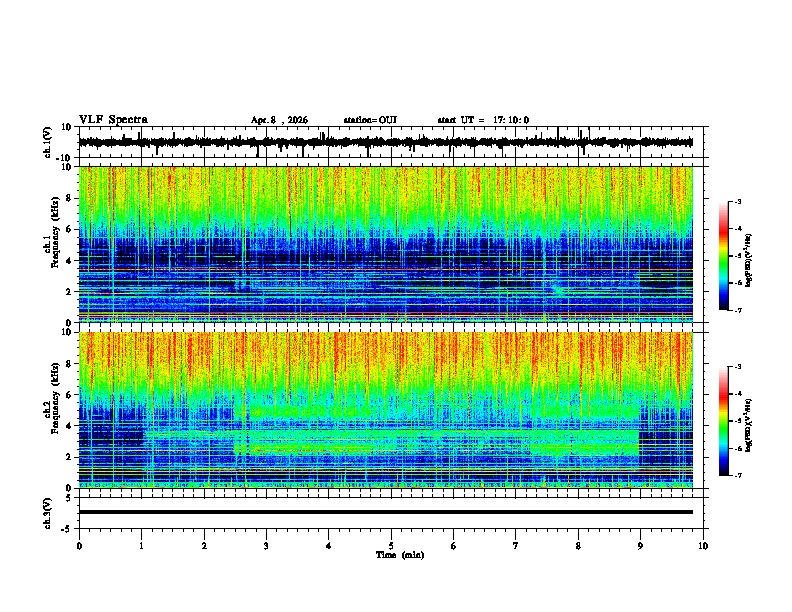Click the "4" kHz tick on ch.2 frequency axis
This screenshot has width=792, height=612.
point(70,426)
